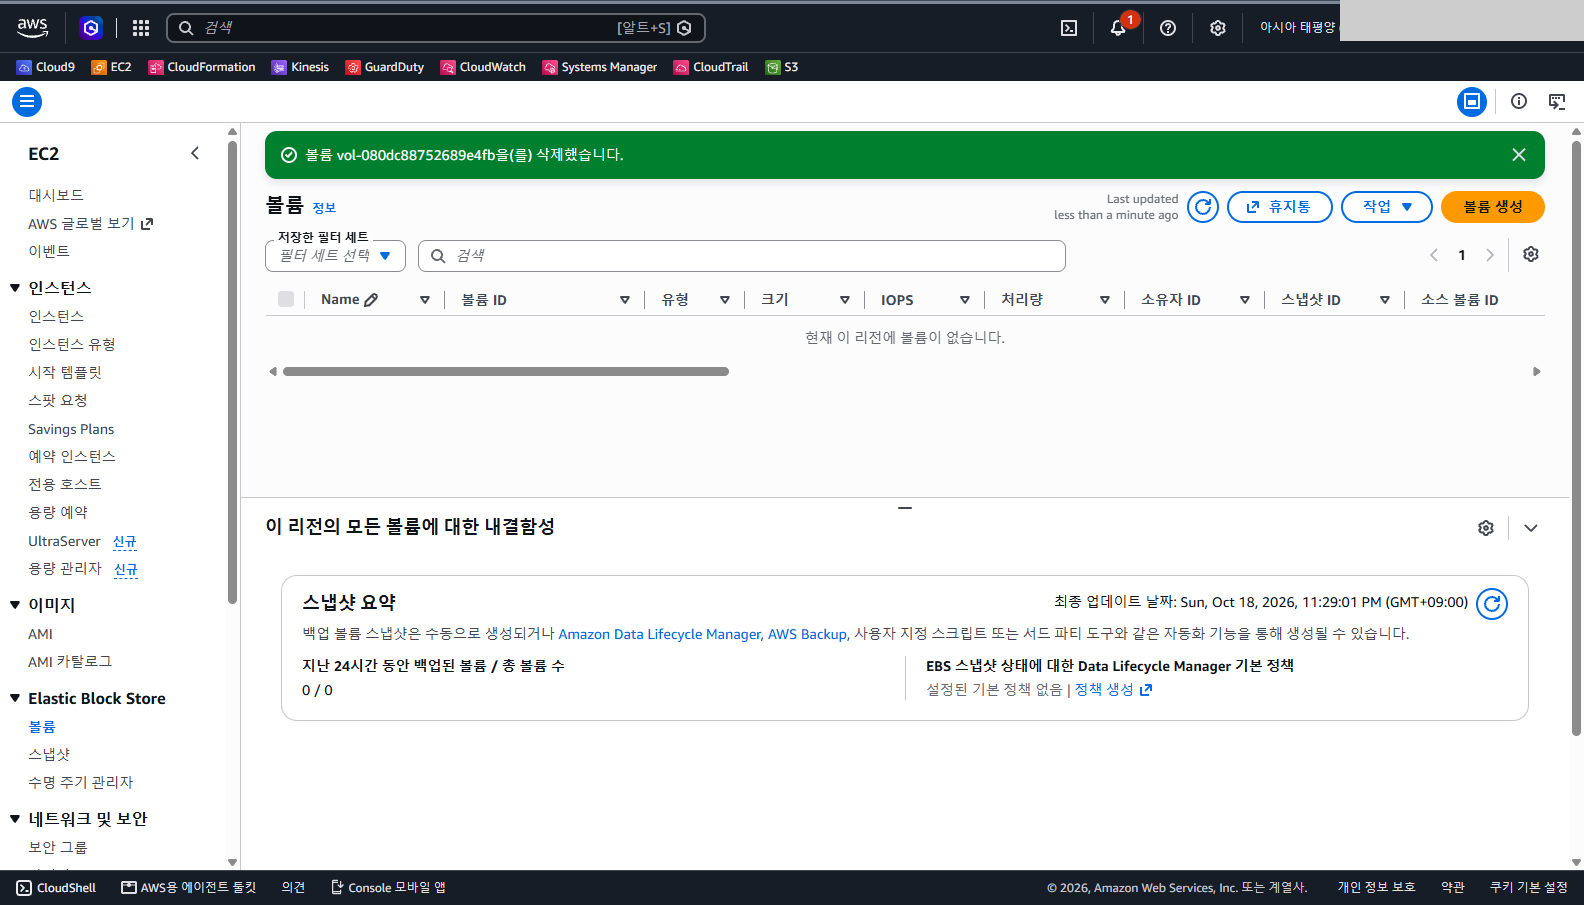Open the 작업 actions dropdown
The width and height of the screenshot is (1584, 905).
click(x=1387, y=207)
